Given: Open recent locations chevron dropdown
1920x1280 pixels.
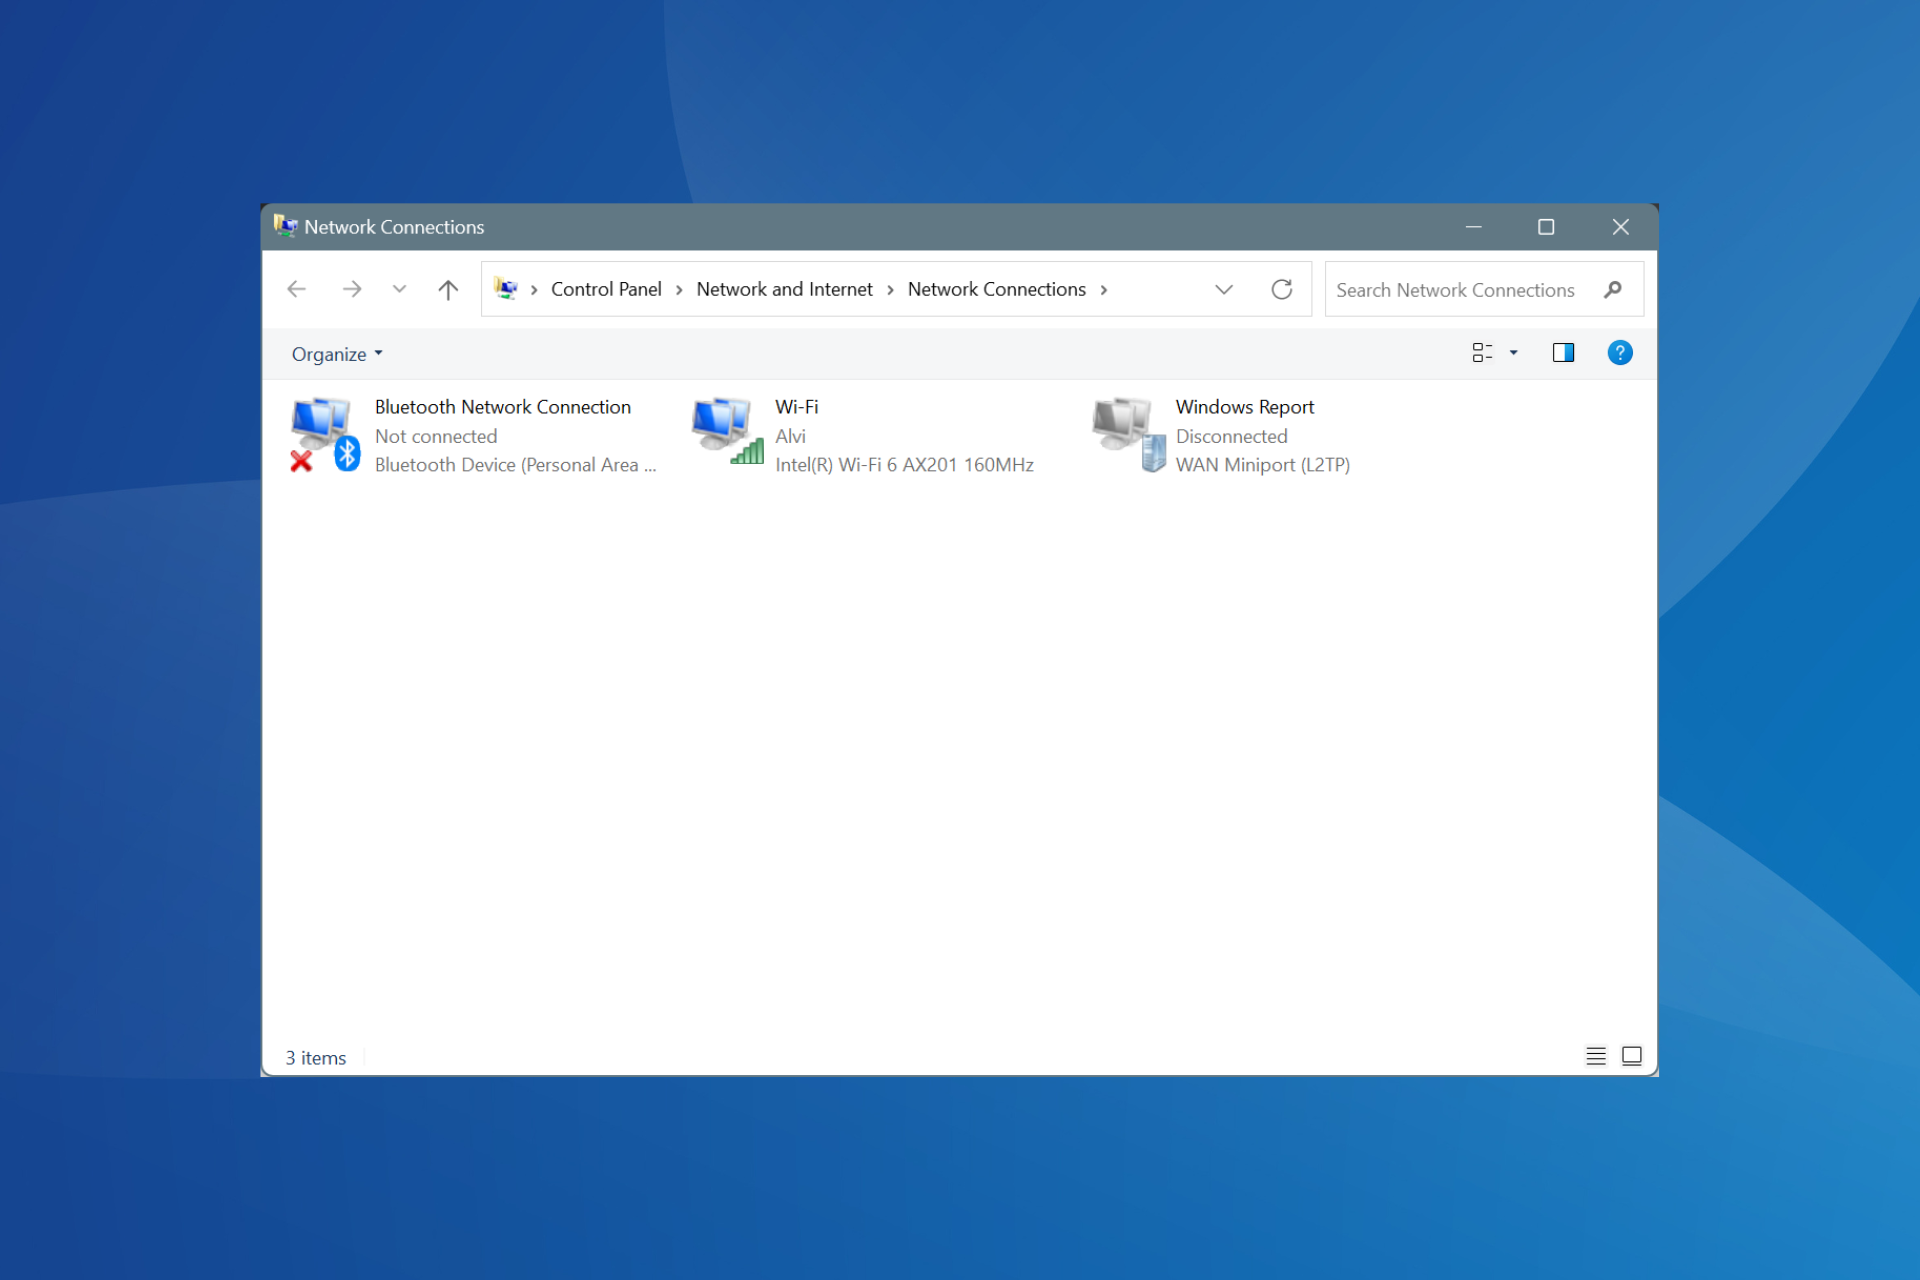Looking at the screenshot, I should tap(399, 290).
